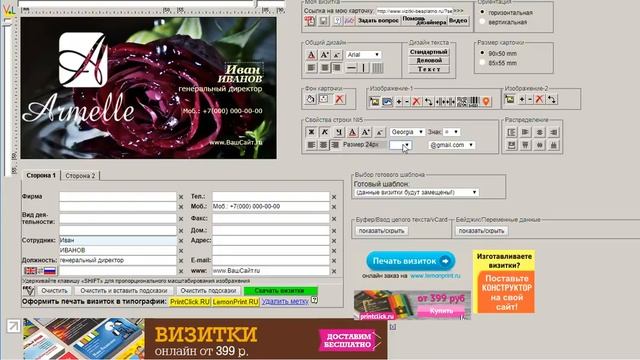Upload picture for Изображение-1

tap(374, 102)
